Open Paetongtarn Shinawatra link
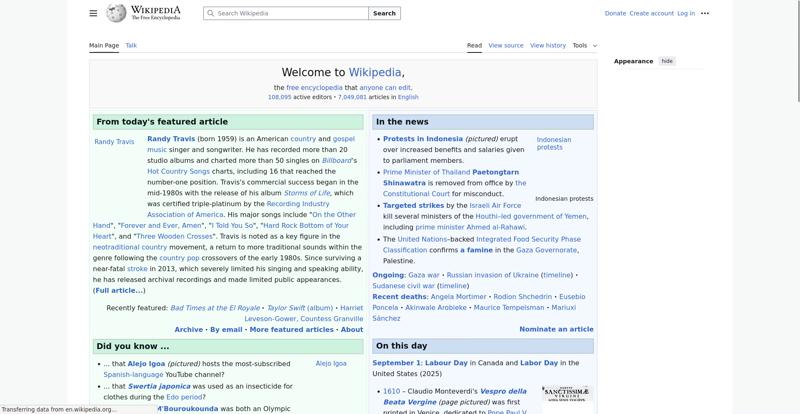The image size is (800, 414). click(x=451, y=178)
